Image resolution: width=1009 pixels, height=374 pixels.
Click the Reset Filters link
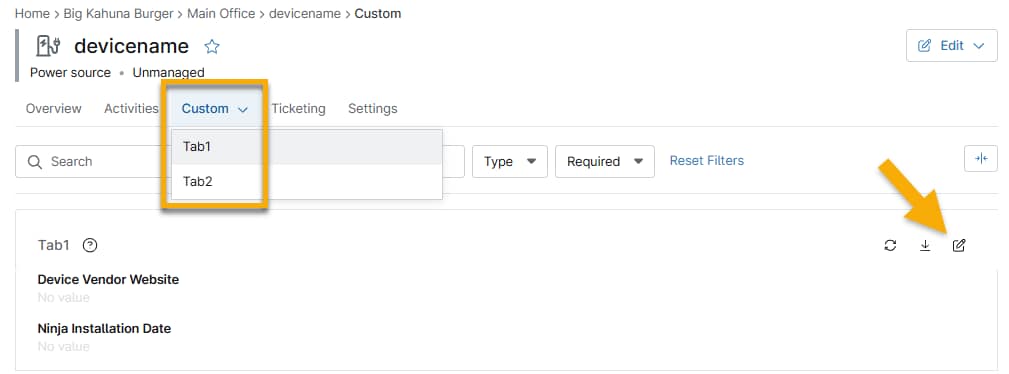click(707, 161)
